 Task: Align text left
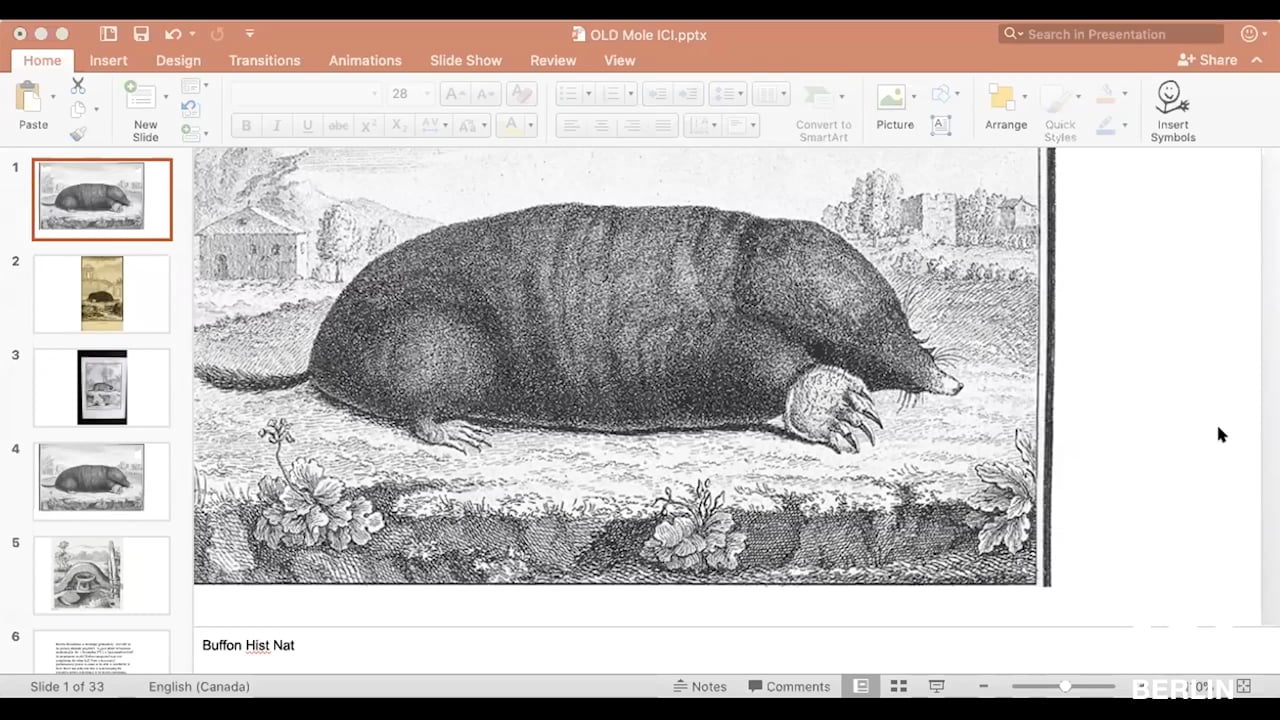(571, 125)
